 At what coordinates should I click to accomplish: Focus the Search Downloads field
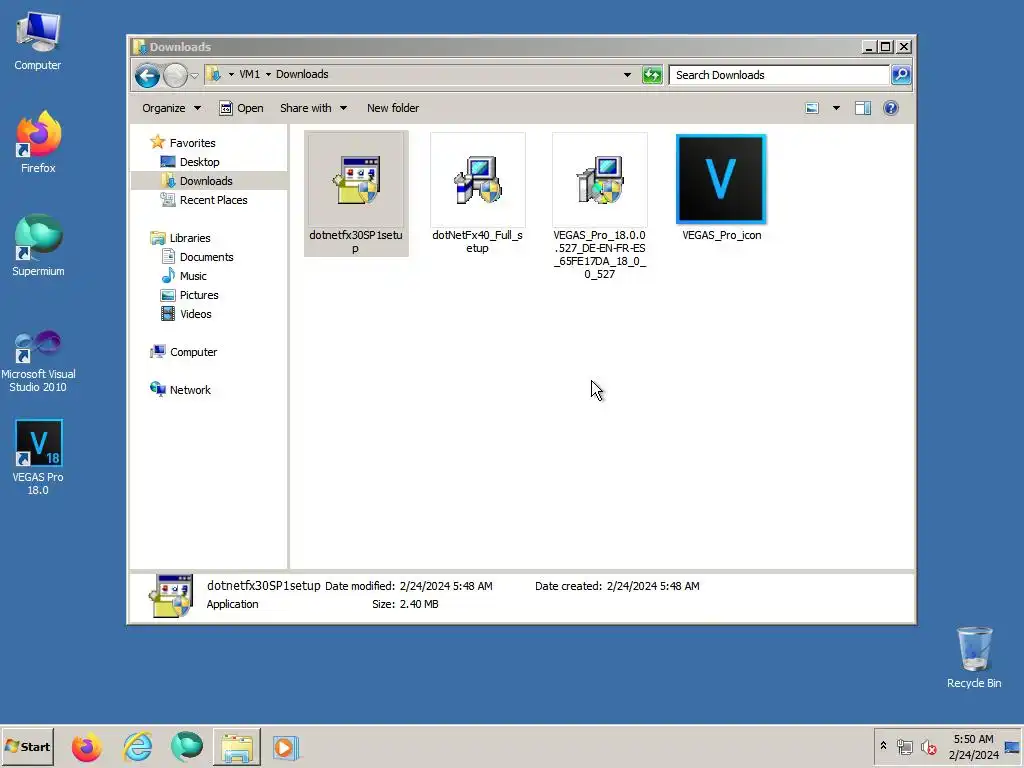click(x=779, y=74)
